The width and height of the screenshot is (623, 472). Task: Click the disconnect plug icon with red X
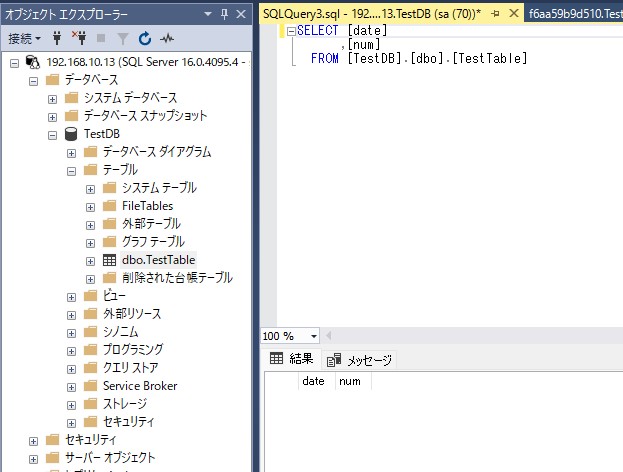(79, 38)
